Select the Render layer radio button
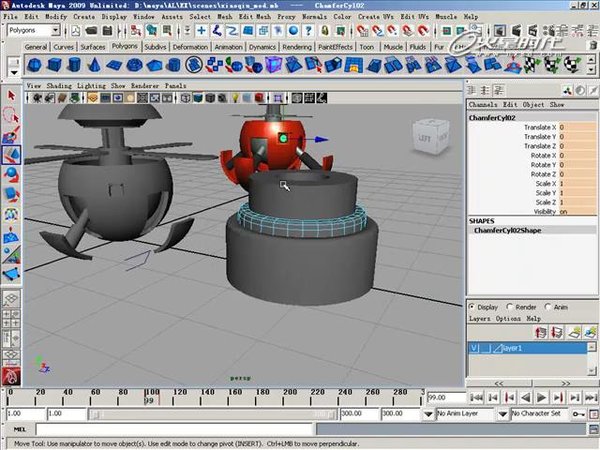Viewport: 600px width, 450px height. pos(509,306)
